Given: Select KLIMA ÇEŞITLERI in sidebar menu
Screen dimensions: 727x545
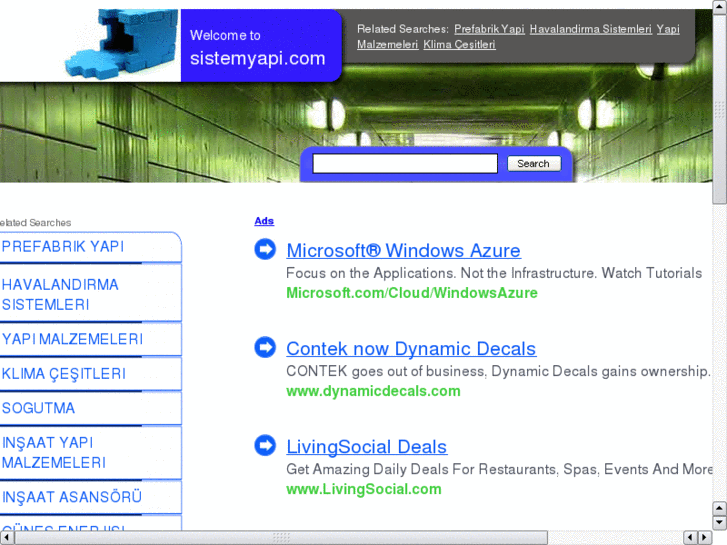Looking at the screenshot, I should pos(64,374).
